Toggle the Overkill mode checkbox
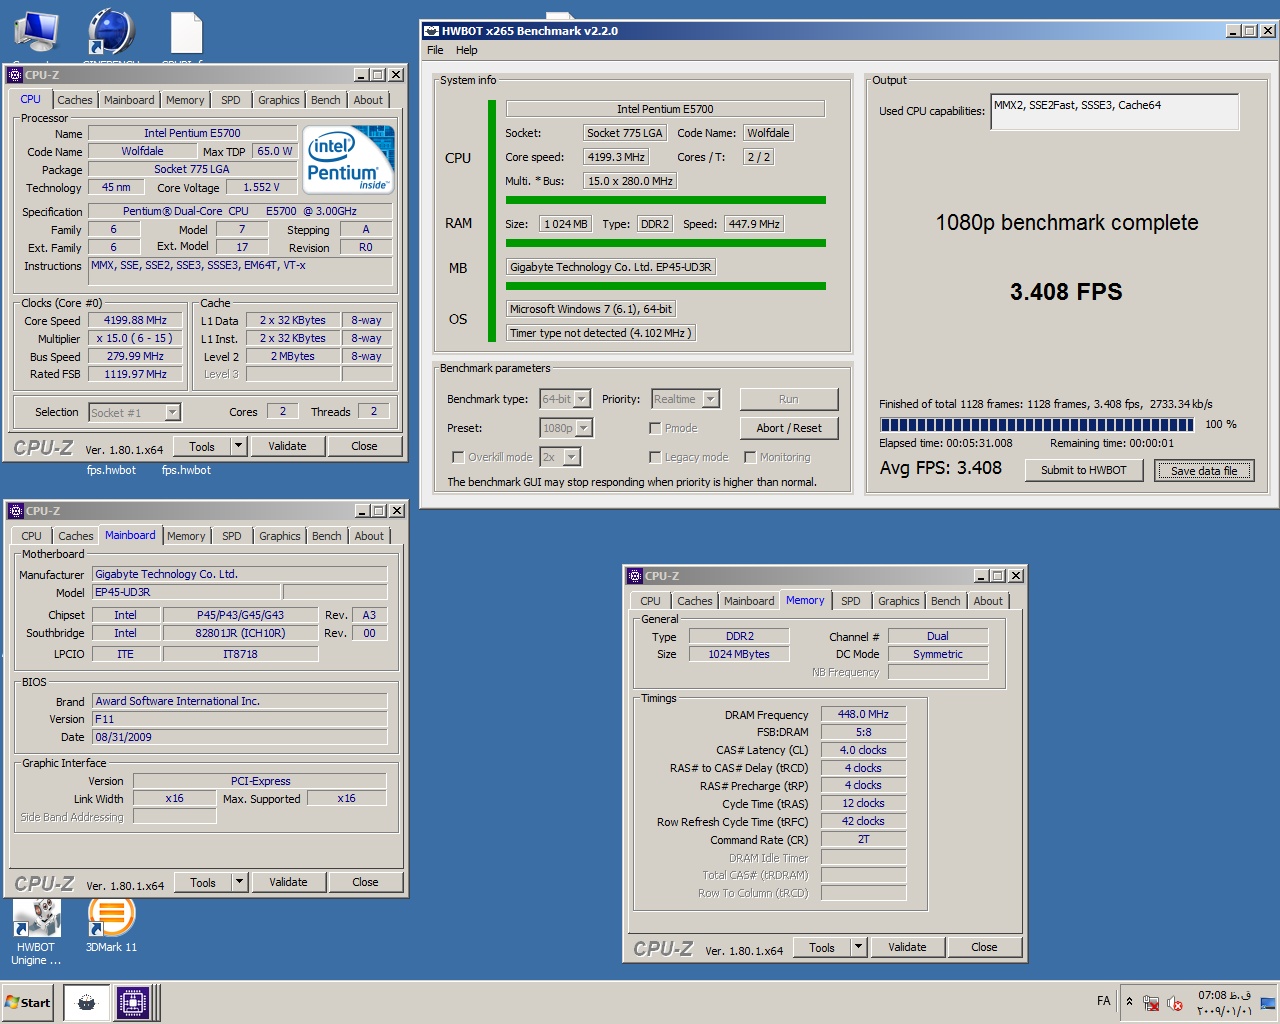The height and width of the screenshot is (1024, 1280). [x=458, y=457]
